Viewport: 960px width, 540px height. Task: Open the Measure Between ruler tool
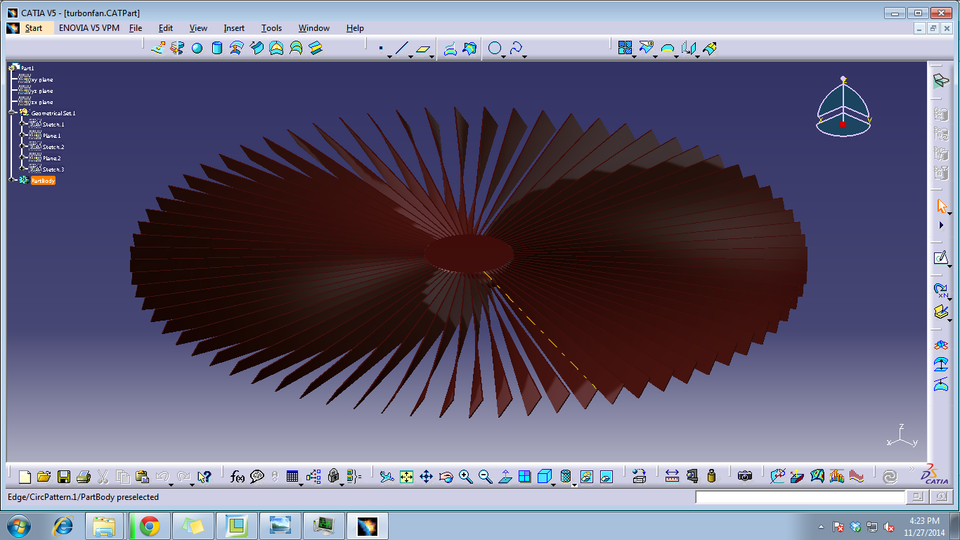[x=672, y=476]
